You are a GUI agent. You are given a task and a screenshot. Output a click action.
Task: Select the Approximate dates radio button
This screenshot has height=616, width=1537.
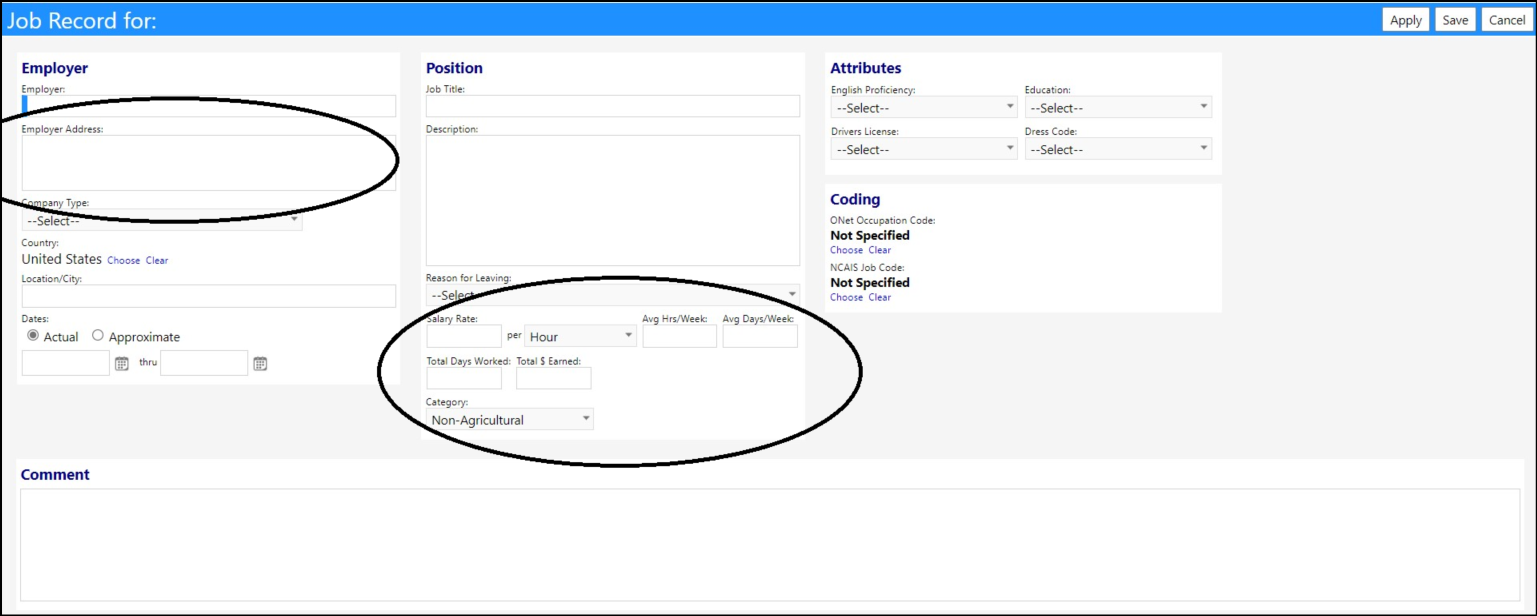(98, 336)
